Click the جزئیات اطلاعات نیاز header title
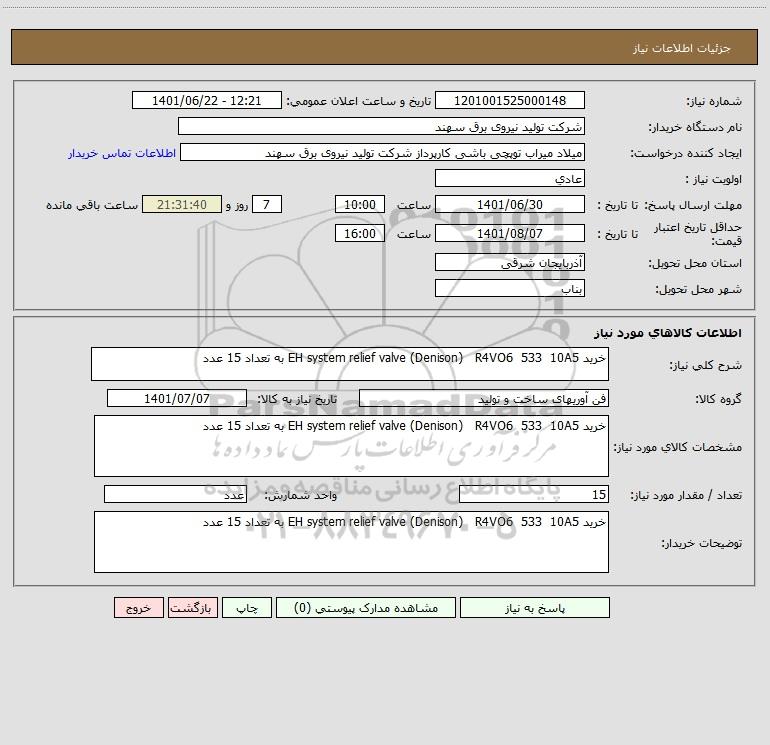 [x=681, y=48]
